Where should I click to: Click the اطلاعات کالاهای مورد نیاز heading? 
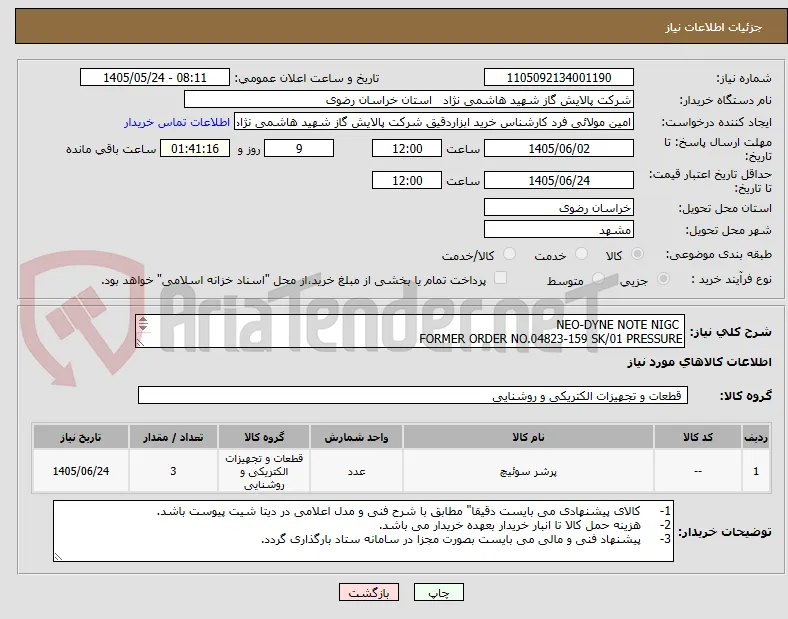click(699, 362)
